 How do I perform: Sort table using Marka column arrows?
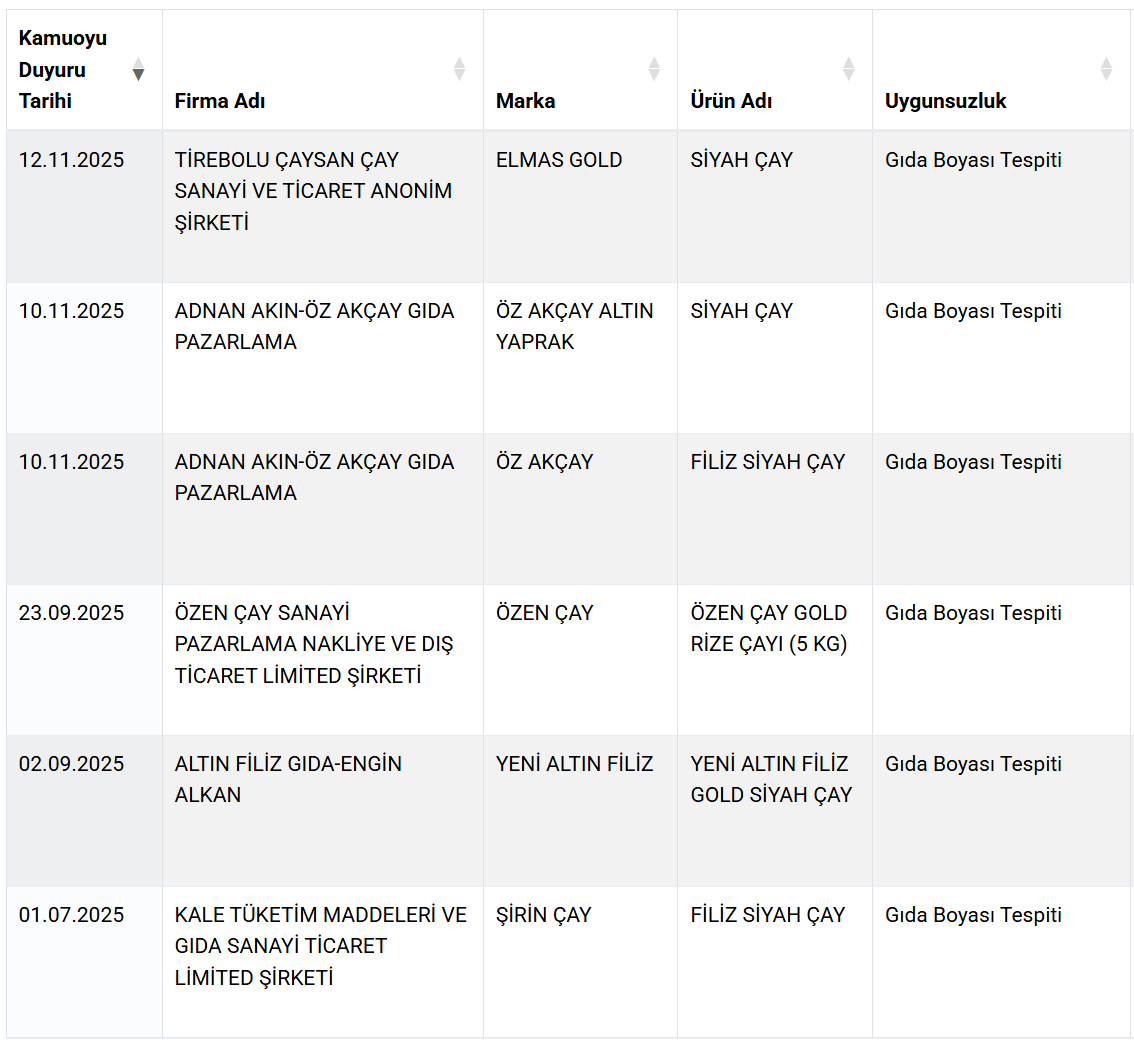point(654,69)
